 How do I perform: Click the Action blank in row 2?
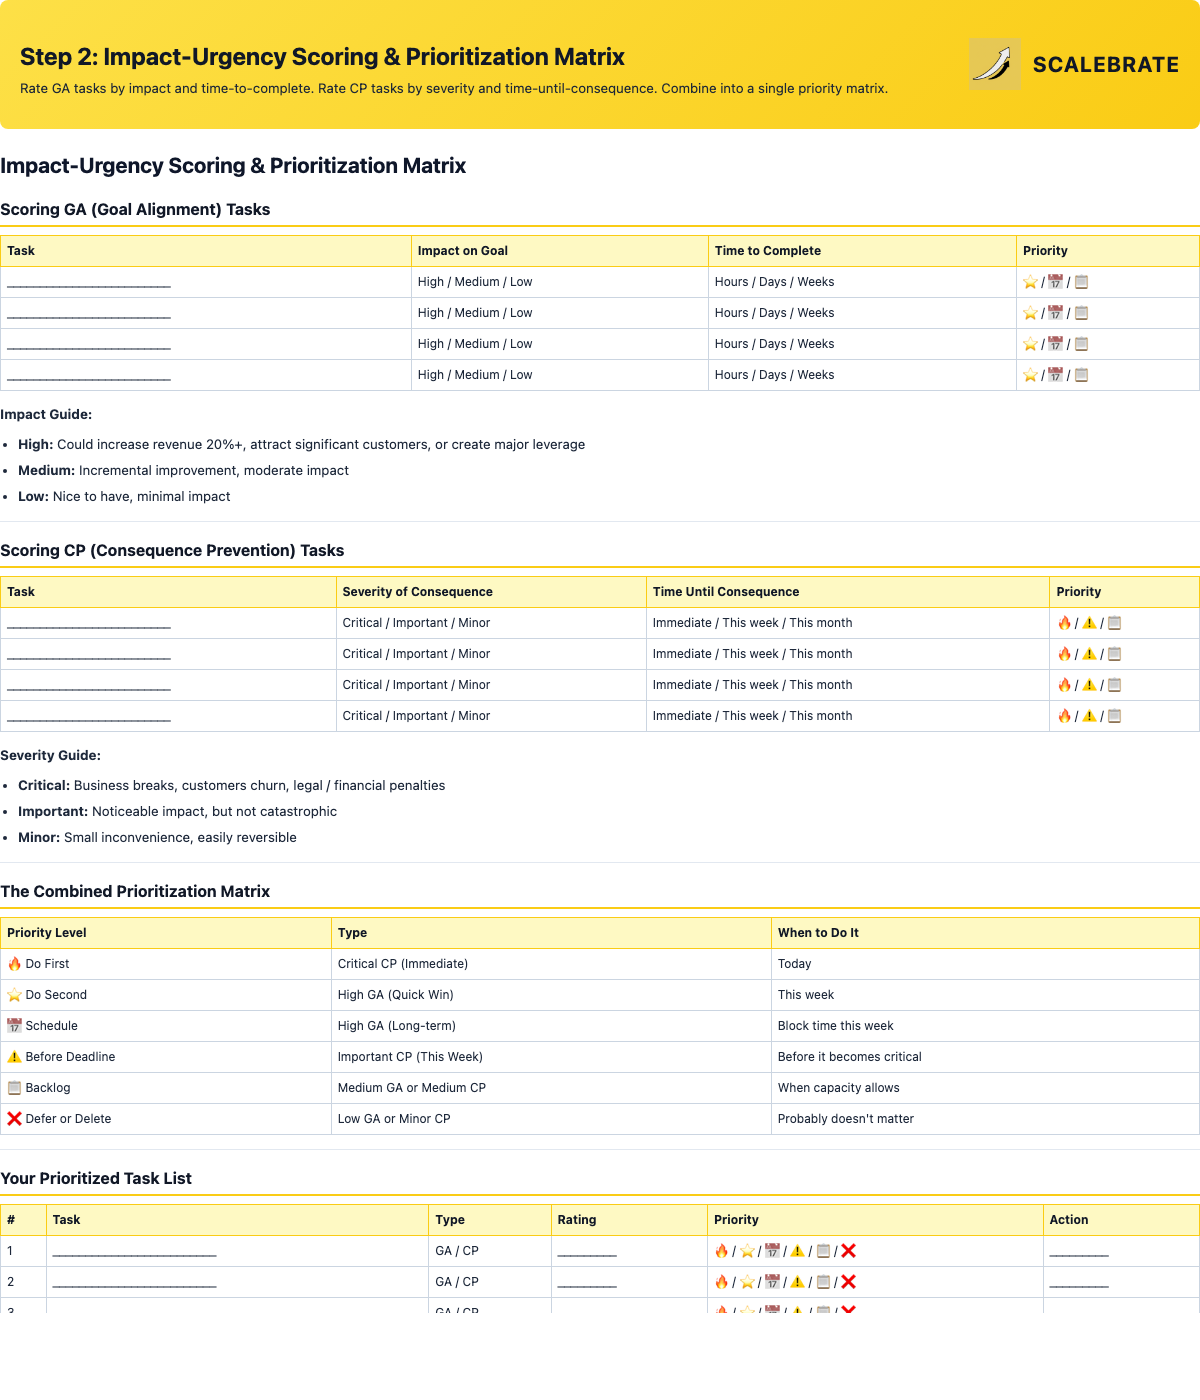(x=1079, y=1283)
